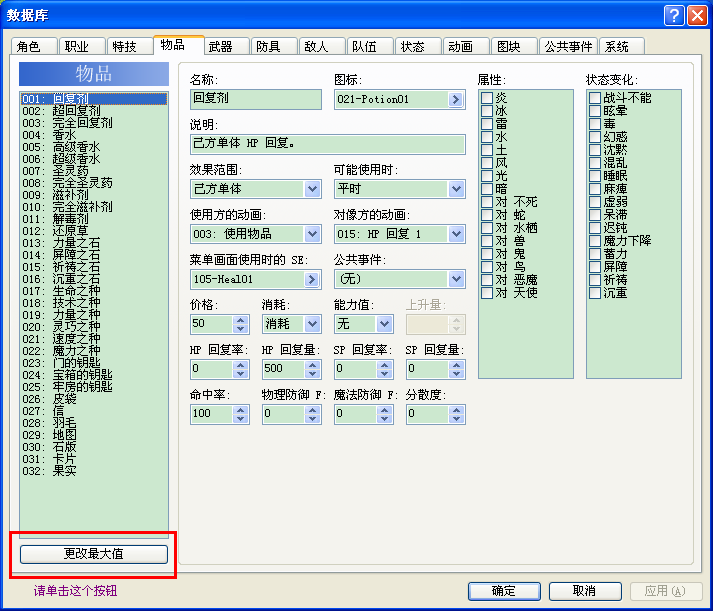Increase the HP 回复率 stepper
The image size is (713, 611).
(241, 365)
